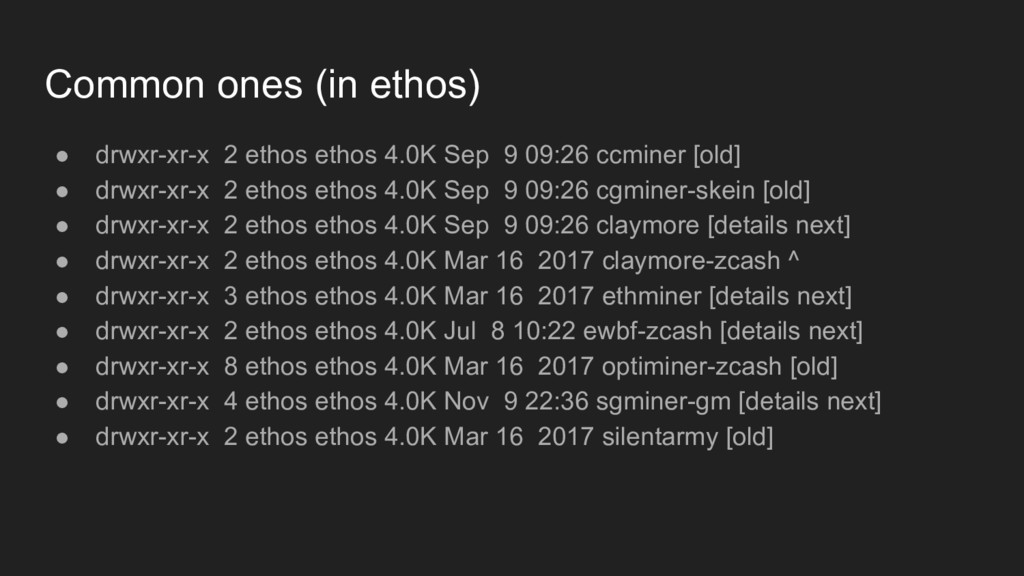Click the bullet point beside the ccminer line

[62, 156]
